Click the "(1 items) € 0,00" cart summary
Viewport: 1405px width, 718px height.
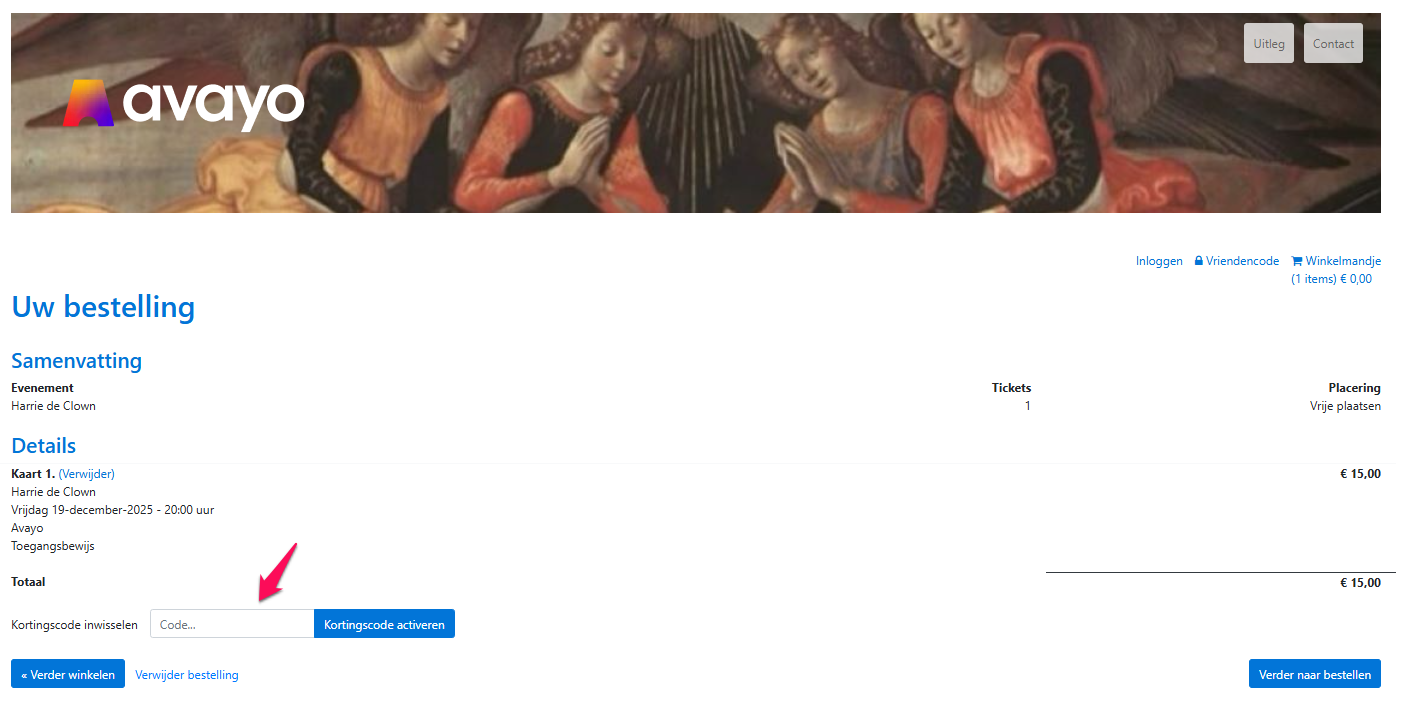[1331, 279]
